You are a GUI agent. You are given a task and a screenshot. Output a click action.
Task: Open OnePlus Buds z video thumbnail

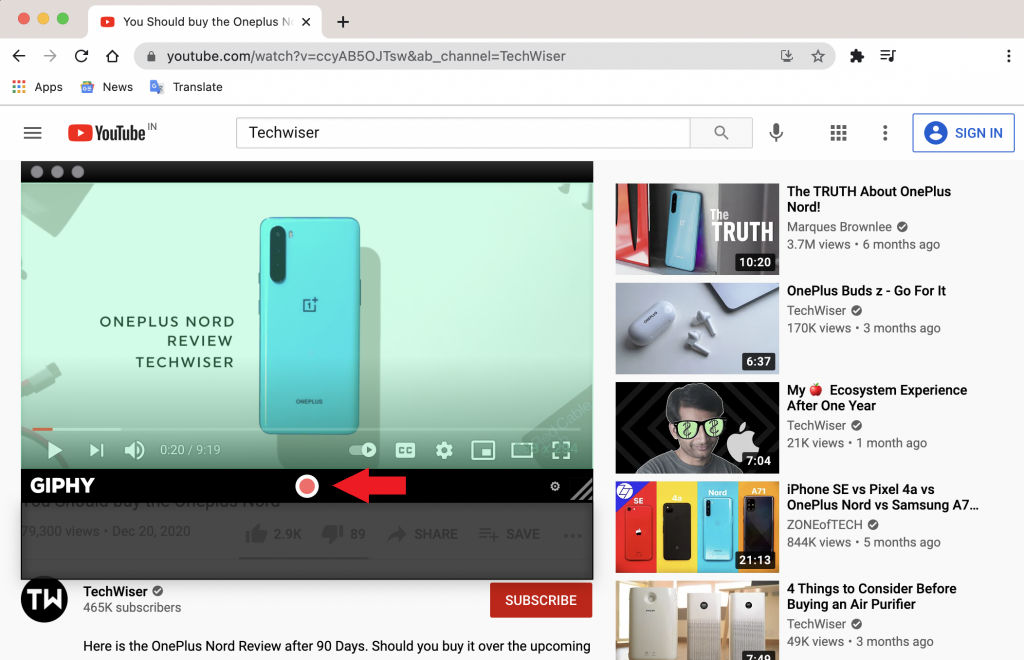coord(697,328)
